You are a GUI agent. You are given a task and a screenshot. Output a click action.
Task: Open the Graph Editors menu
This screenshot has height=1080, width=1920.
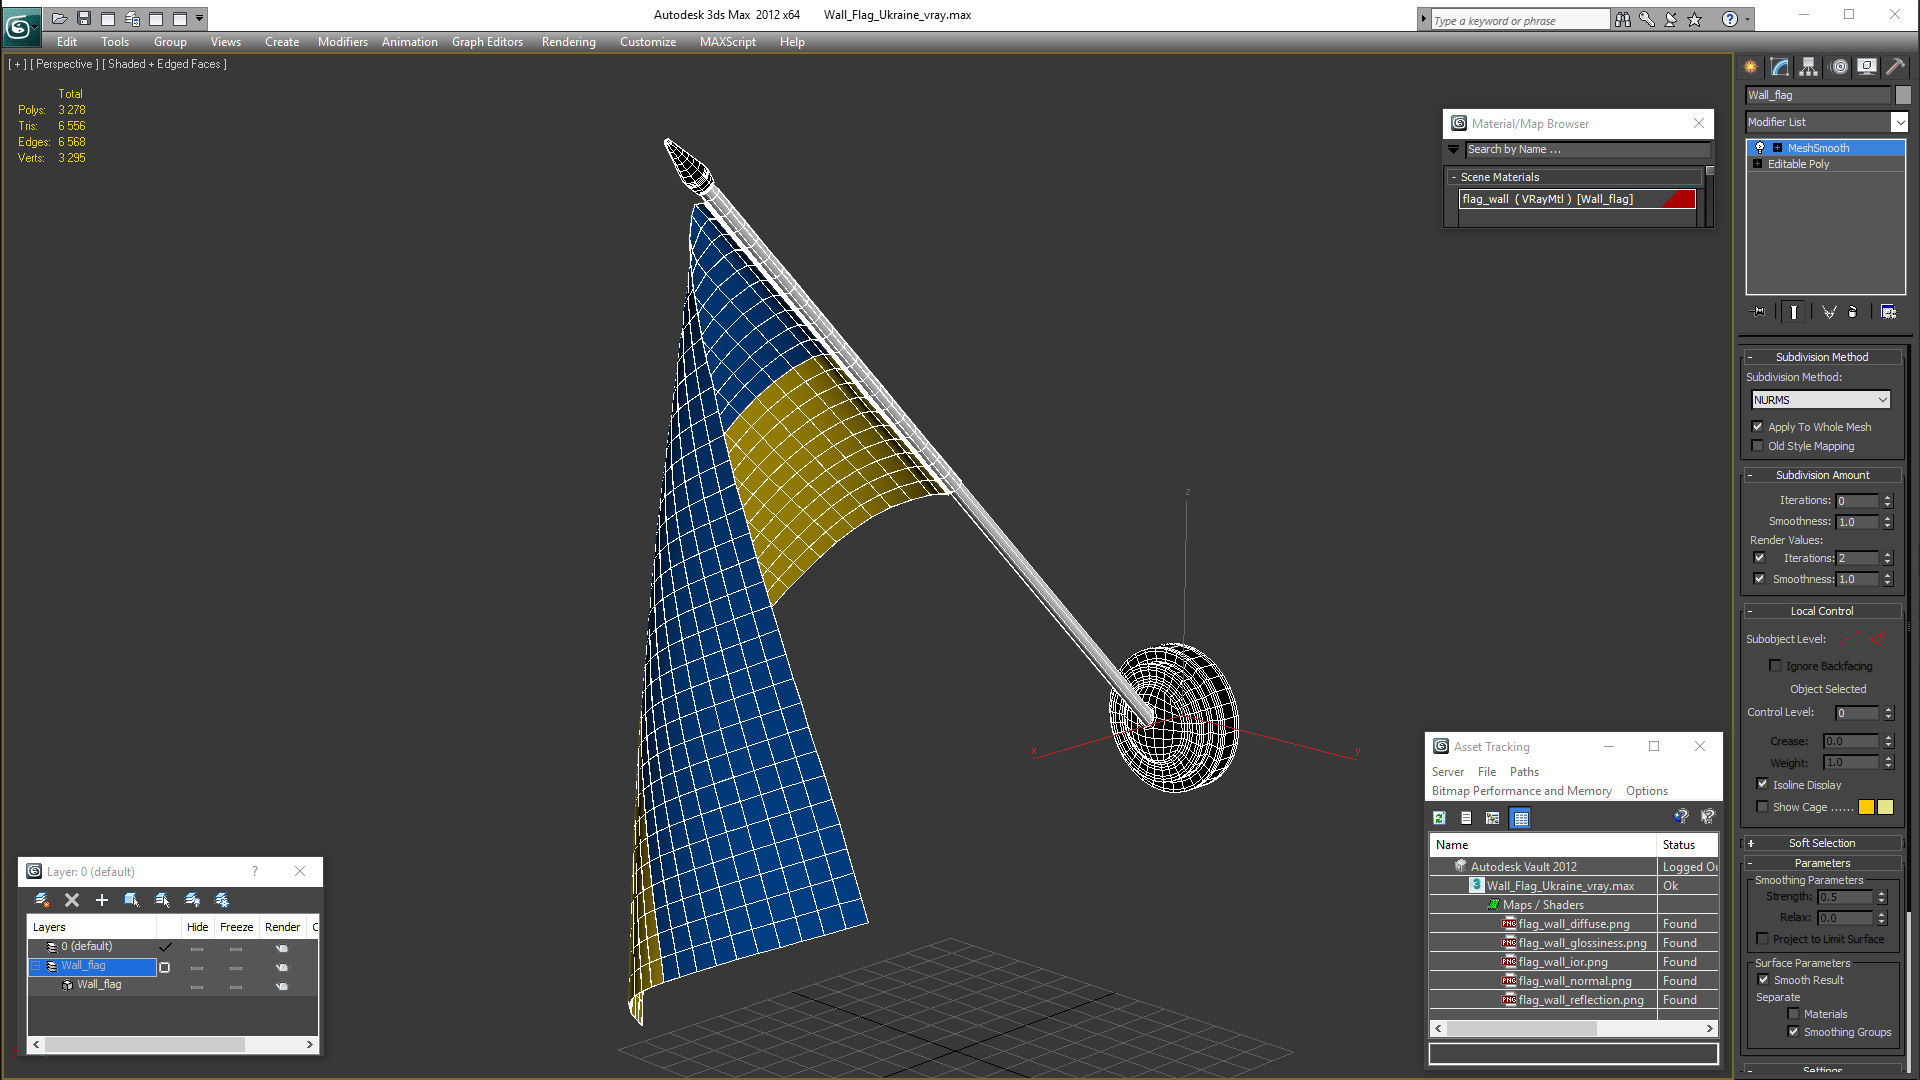tap(487, 42)
